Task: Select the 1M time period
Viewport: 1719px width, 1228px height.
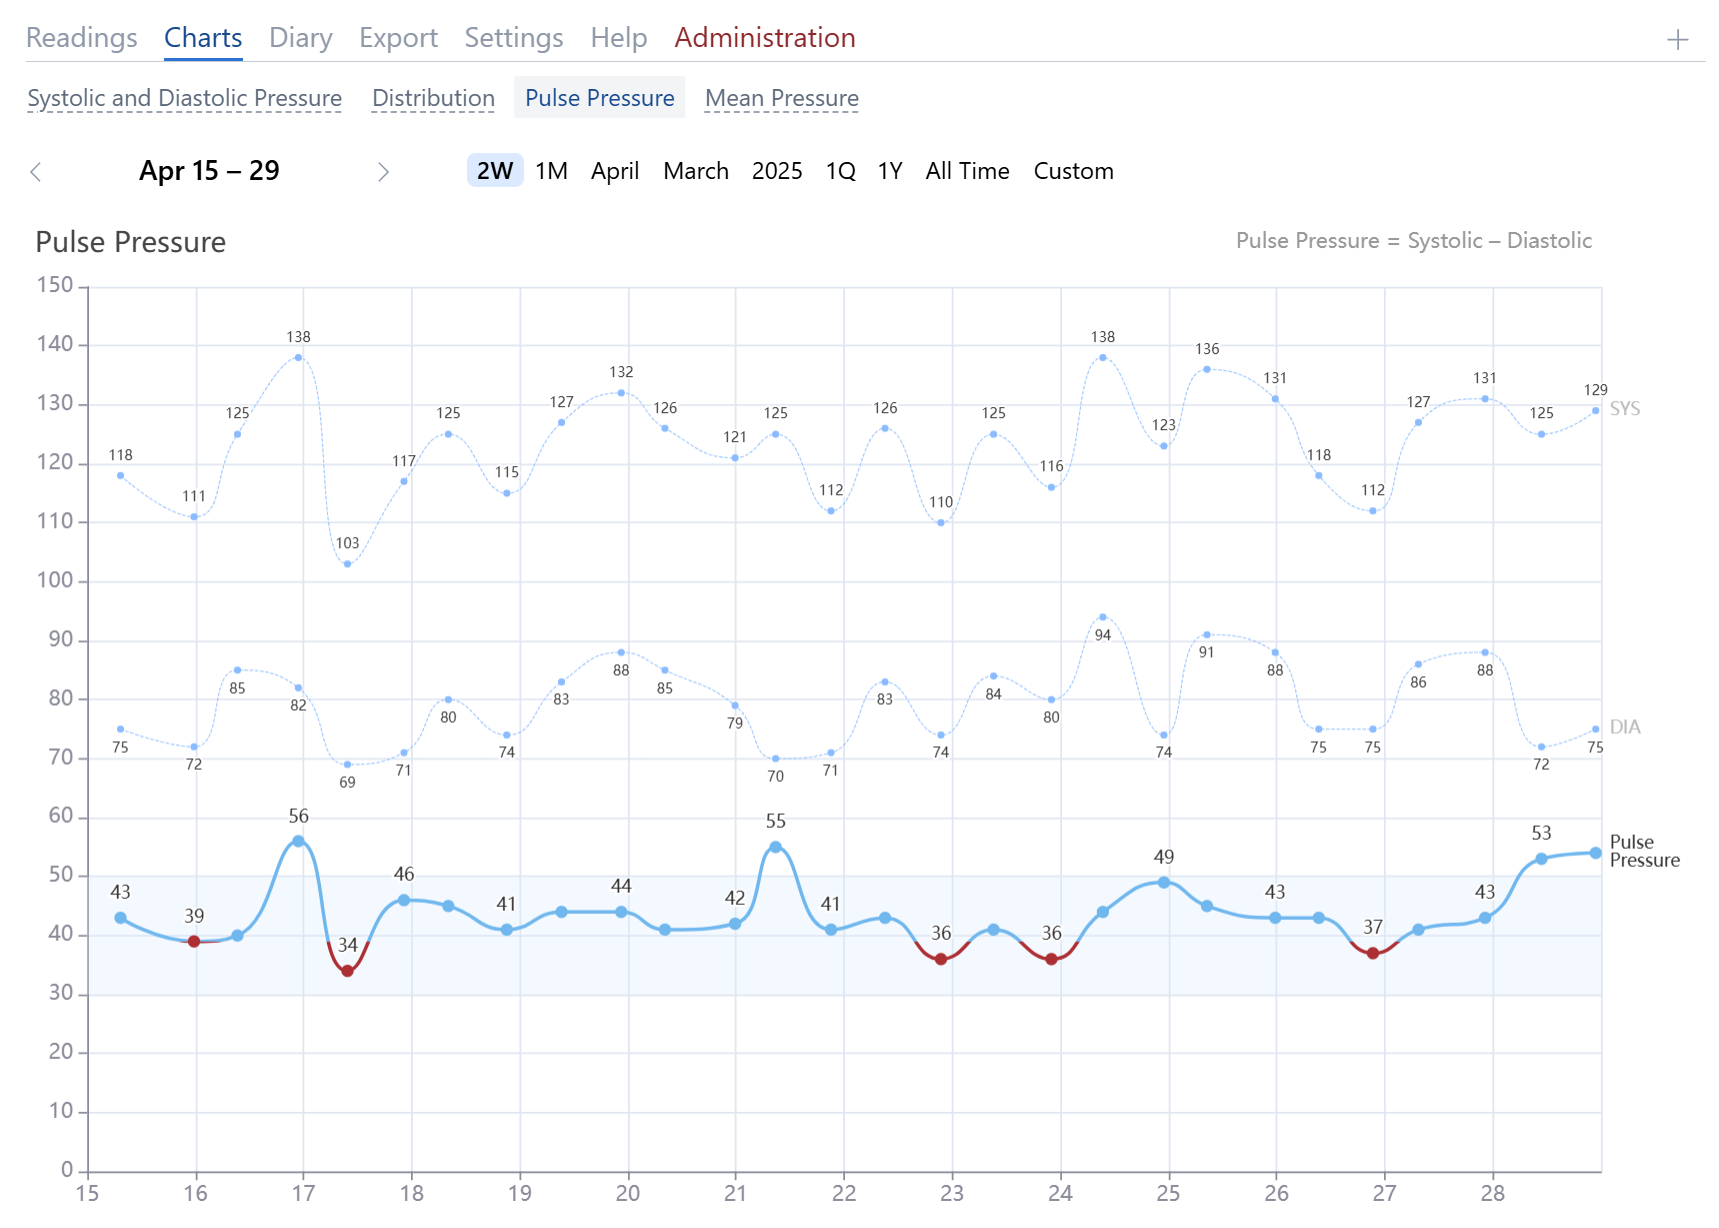Action: pyautogui.click(x=550, y=171)
